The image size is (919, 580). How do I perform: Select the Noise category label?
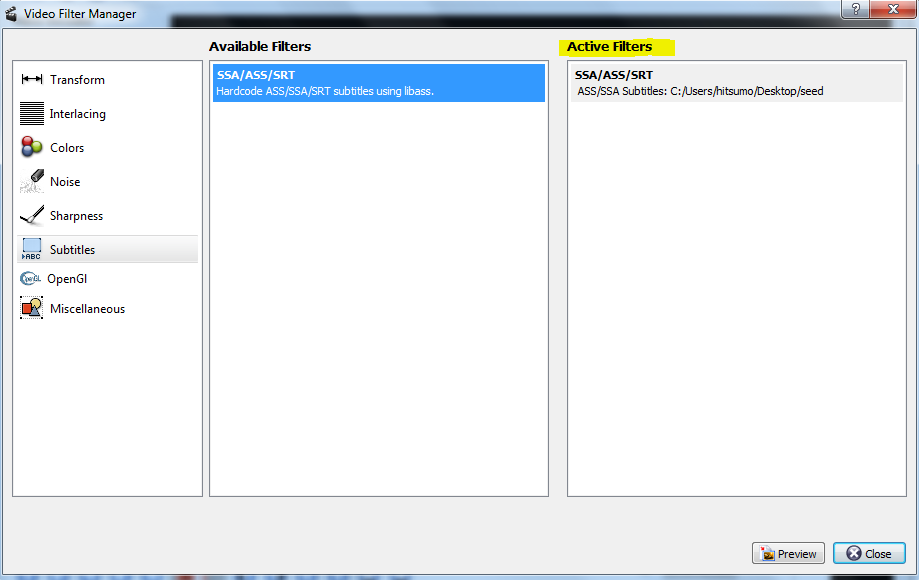(x=65, y=182)
